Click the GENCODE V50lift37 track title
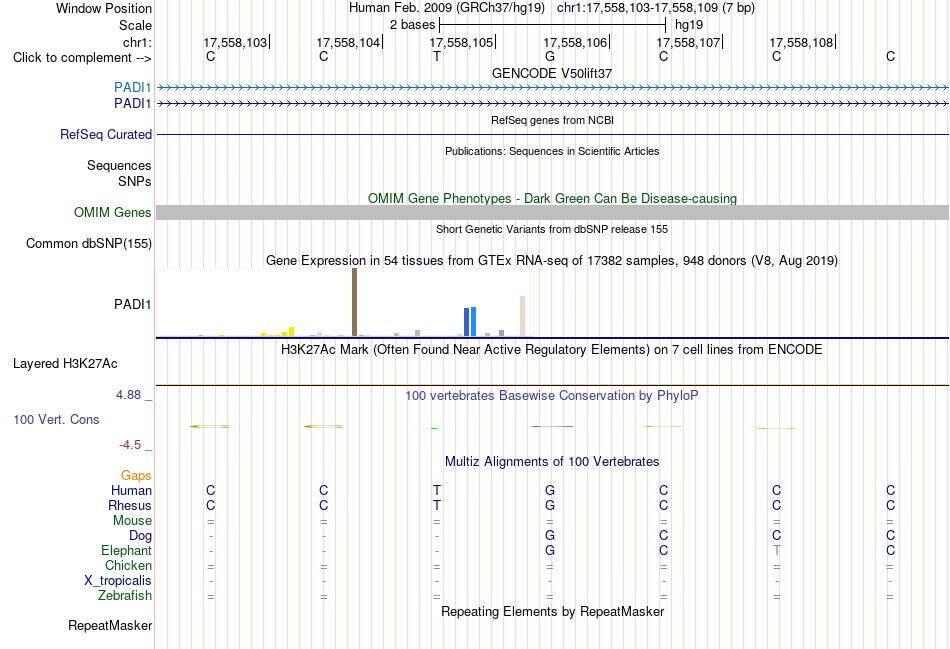 552,73
